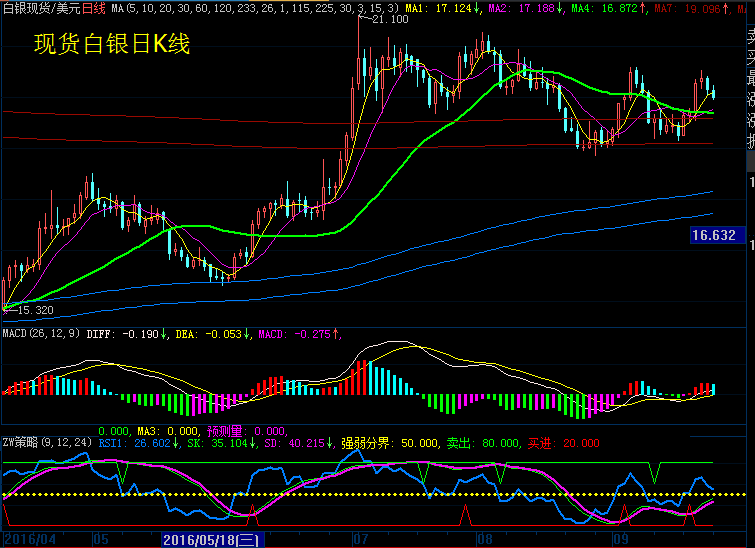This screenshot has height=548, width=755.
Task: Click the 2016/05/18(三) date marker
Action: pos(211,539)
